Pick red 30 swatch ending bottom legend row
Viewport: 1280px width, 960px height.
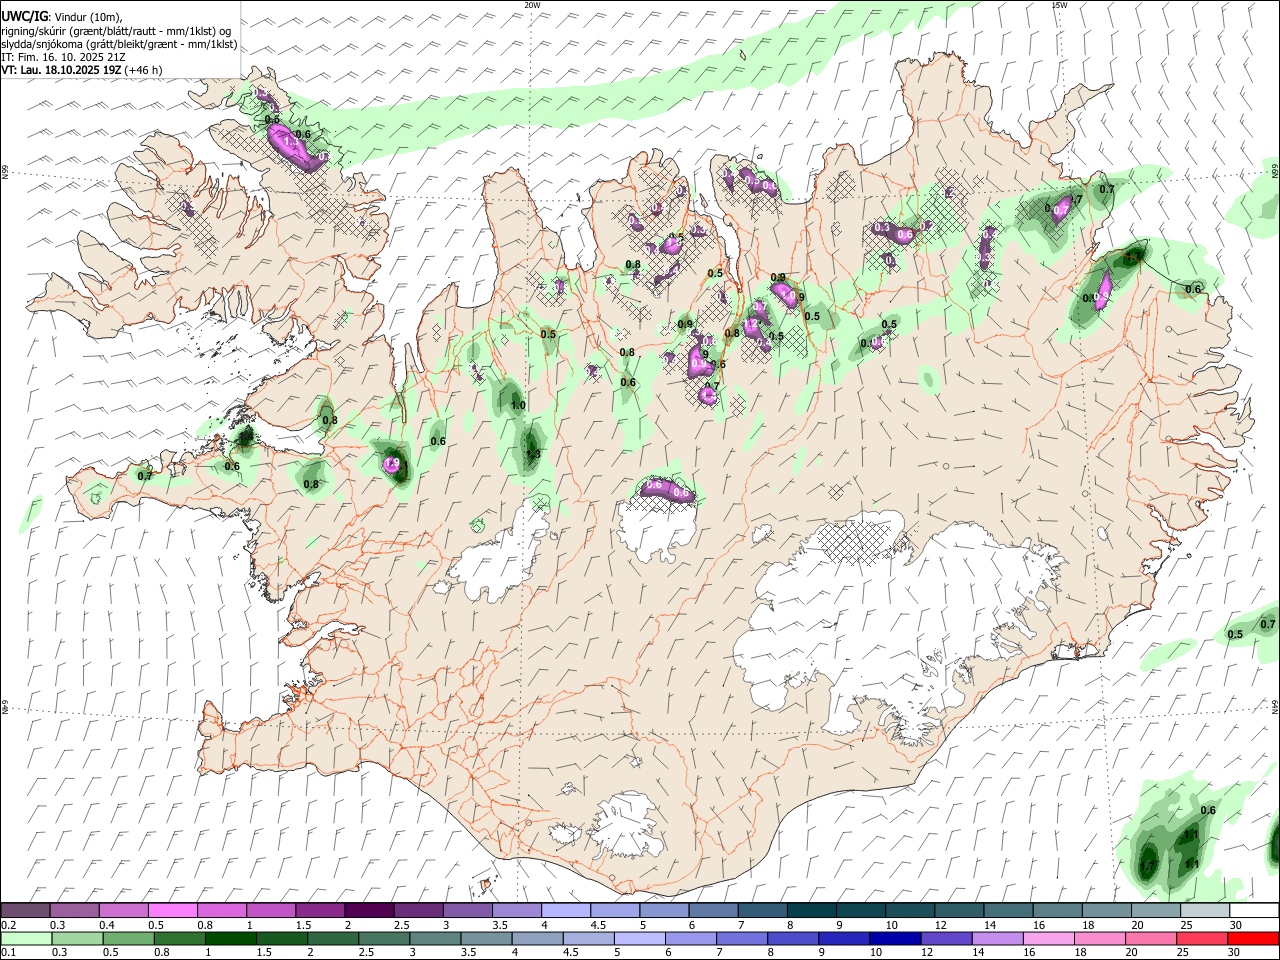click(x=1253, y=938)
